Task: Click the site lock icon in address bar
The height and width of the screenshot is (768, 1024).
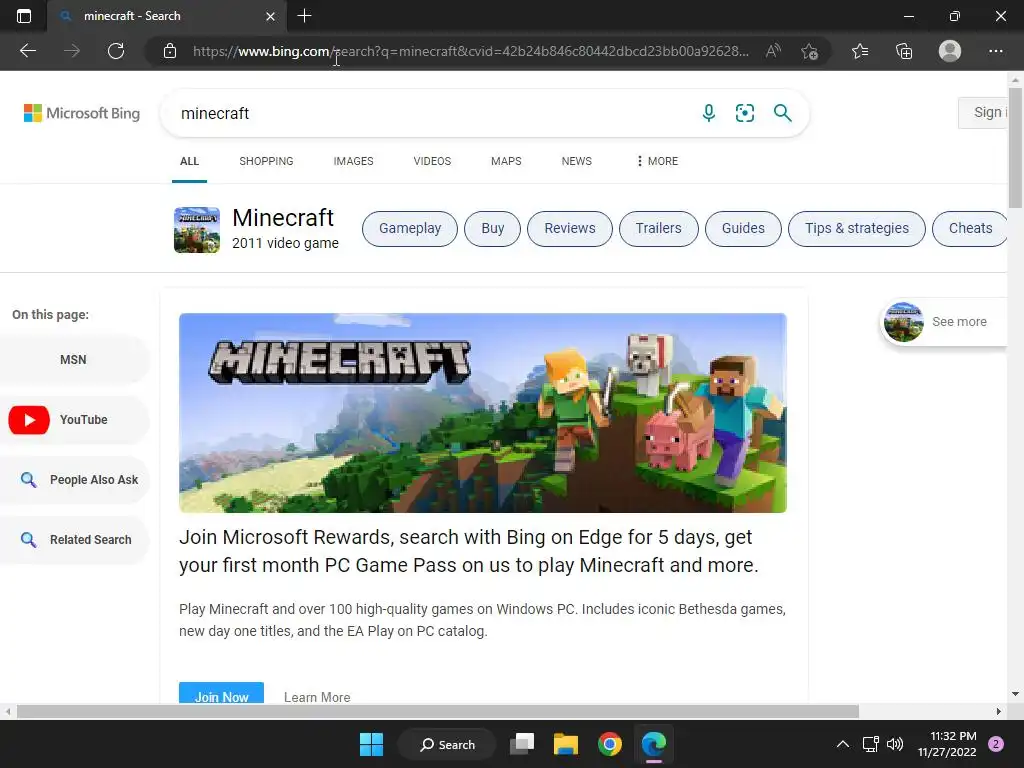Action: (170, 51)
